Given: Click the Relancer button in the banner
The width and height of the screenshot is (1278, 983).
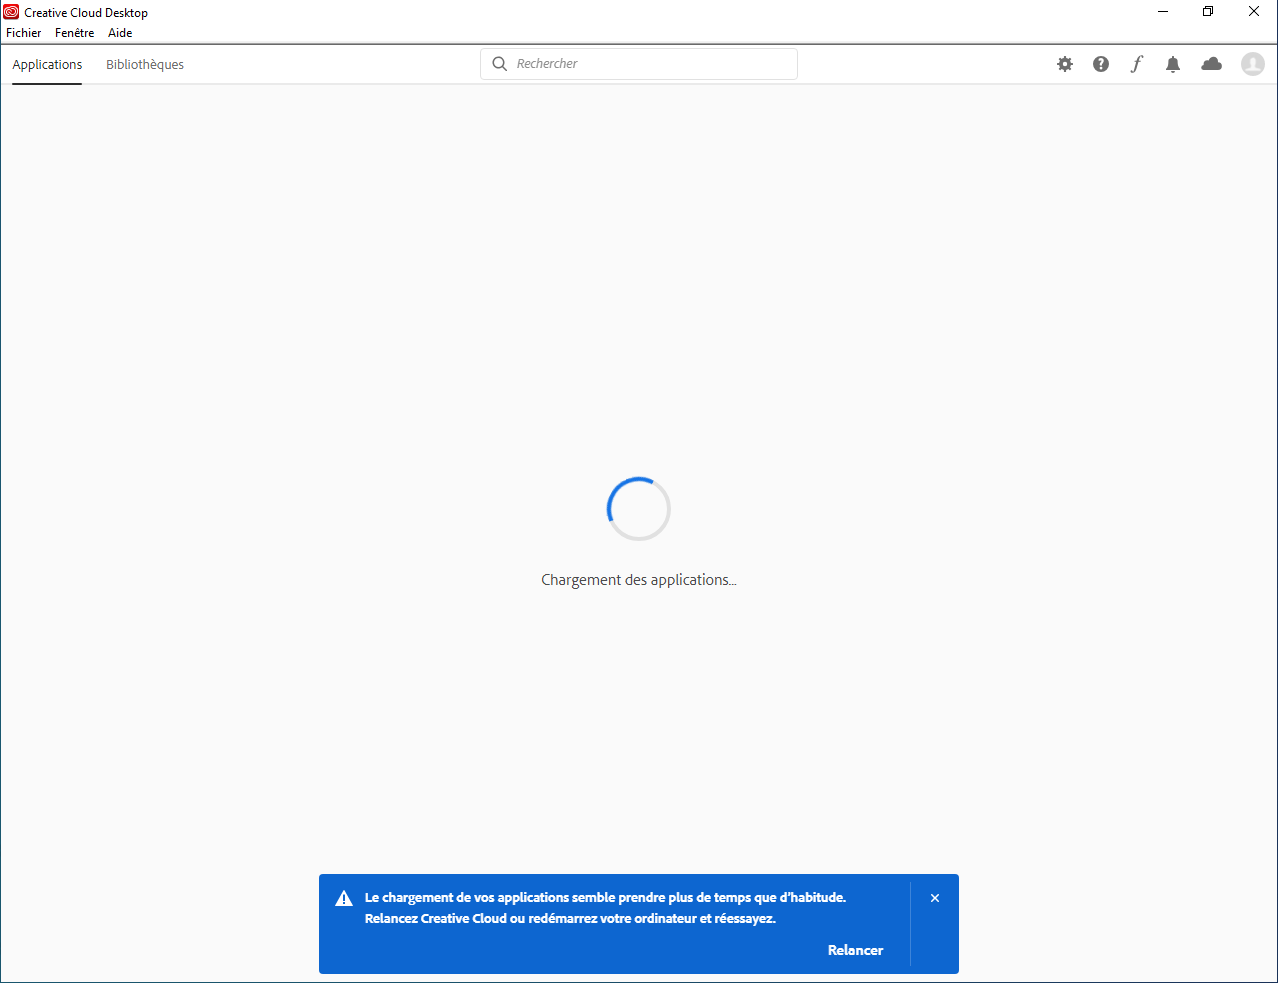Looking at the screenshot, I should (x=855, y=950).
